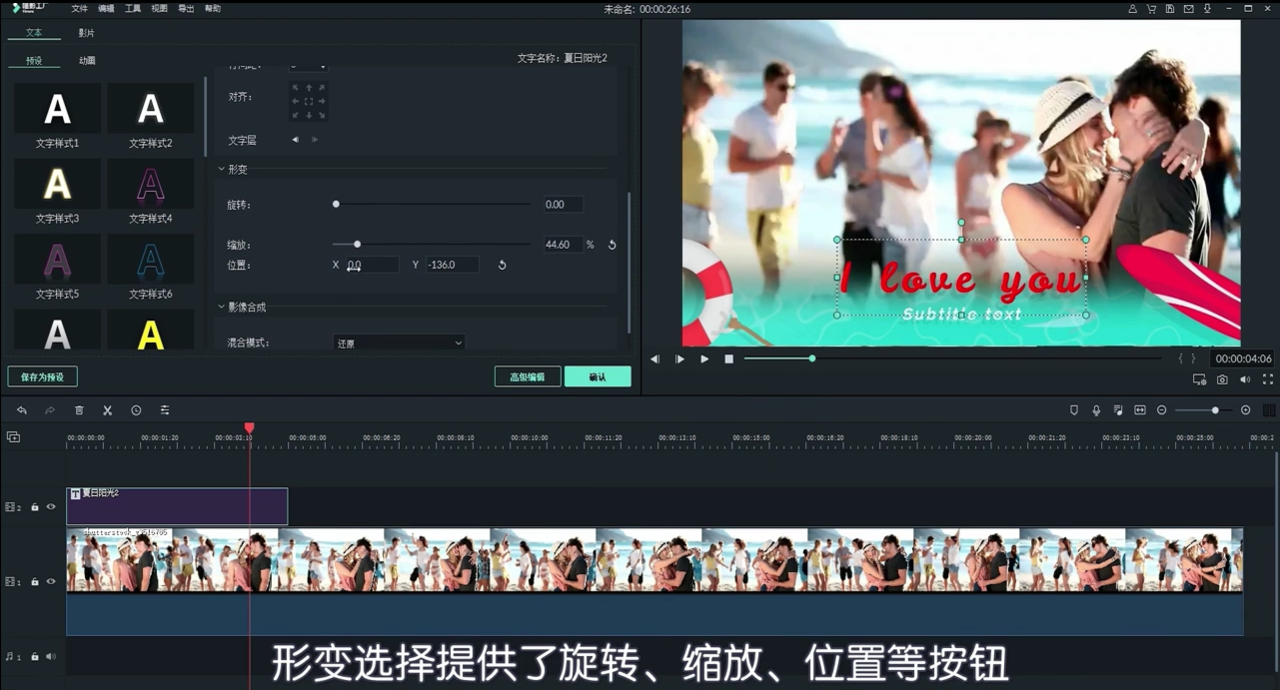Click the fullscreen preview icon
1280x690 pixels.
(1267, 379)
